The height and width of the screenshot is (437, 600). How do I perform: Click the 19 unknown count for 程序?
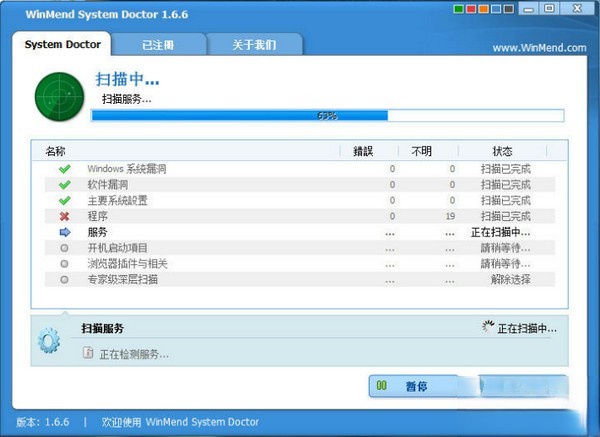pos(450,216)
